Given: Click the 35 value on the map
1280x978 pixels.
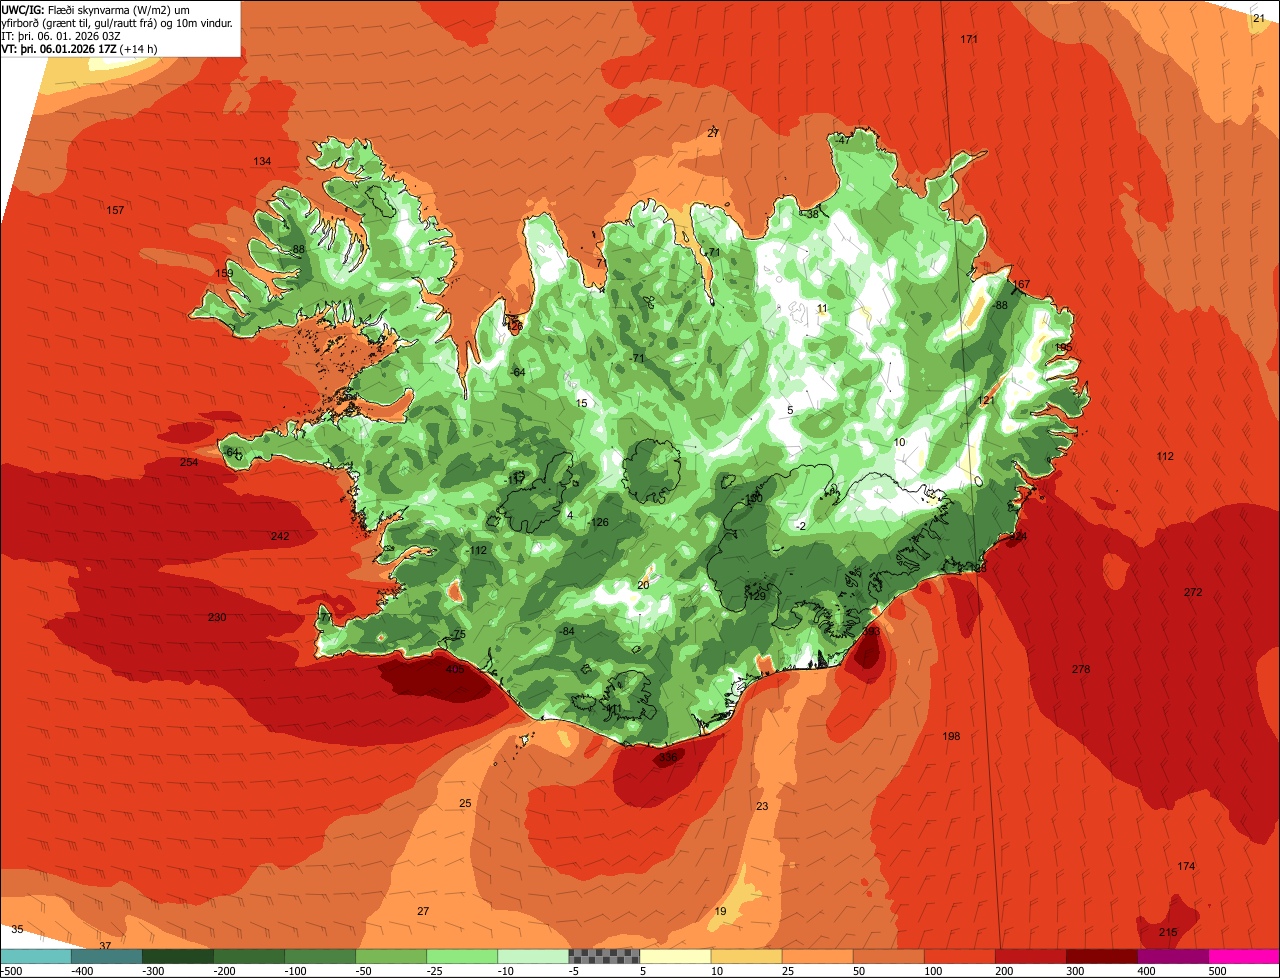Looking at the screenshot, I should [17, 929].
